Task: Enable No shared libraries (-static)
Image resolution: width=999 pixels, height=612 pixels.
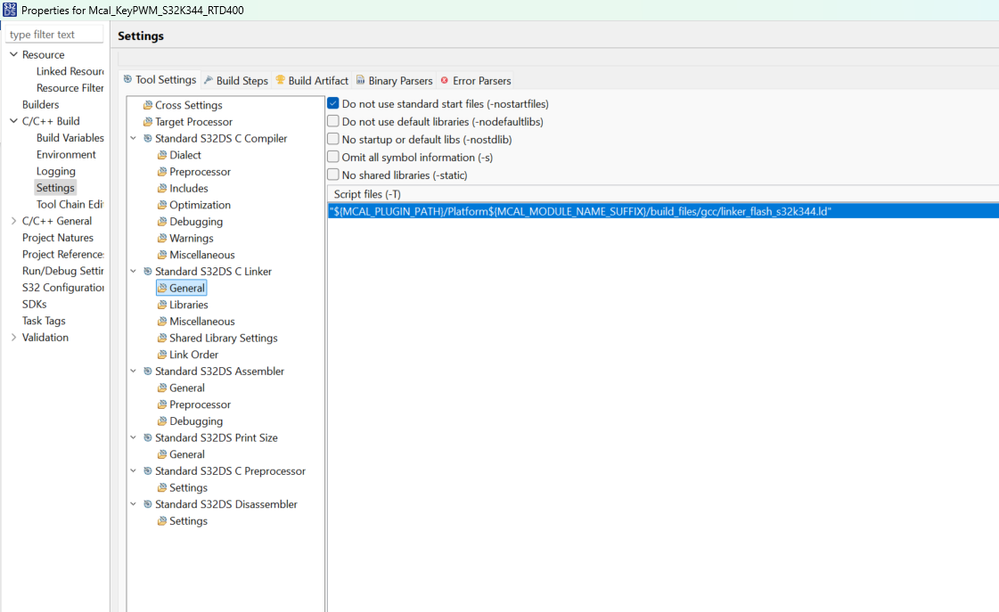Action: click(333, 174)
